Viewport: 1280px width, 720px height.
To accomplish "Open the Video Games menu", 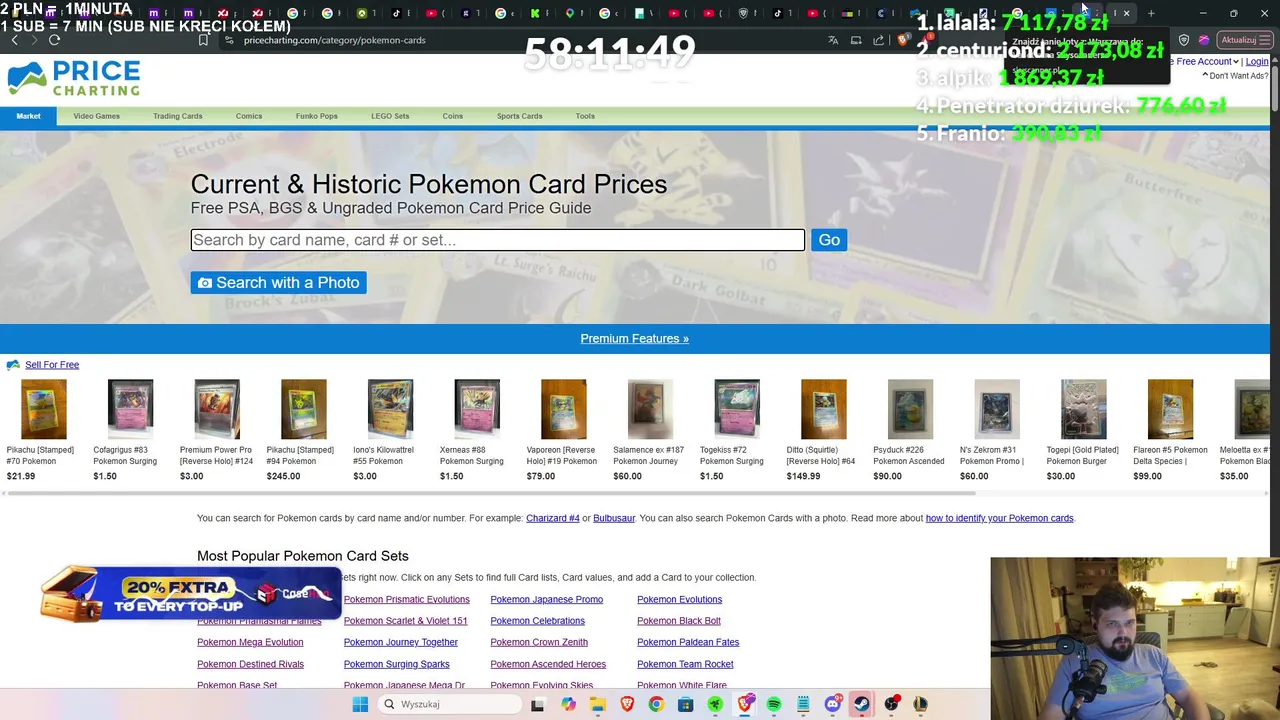I will [96, 116].
